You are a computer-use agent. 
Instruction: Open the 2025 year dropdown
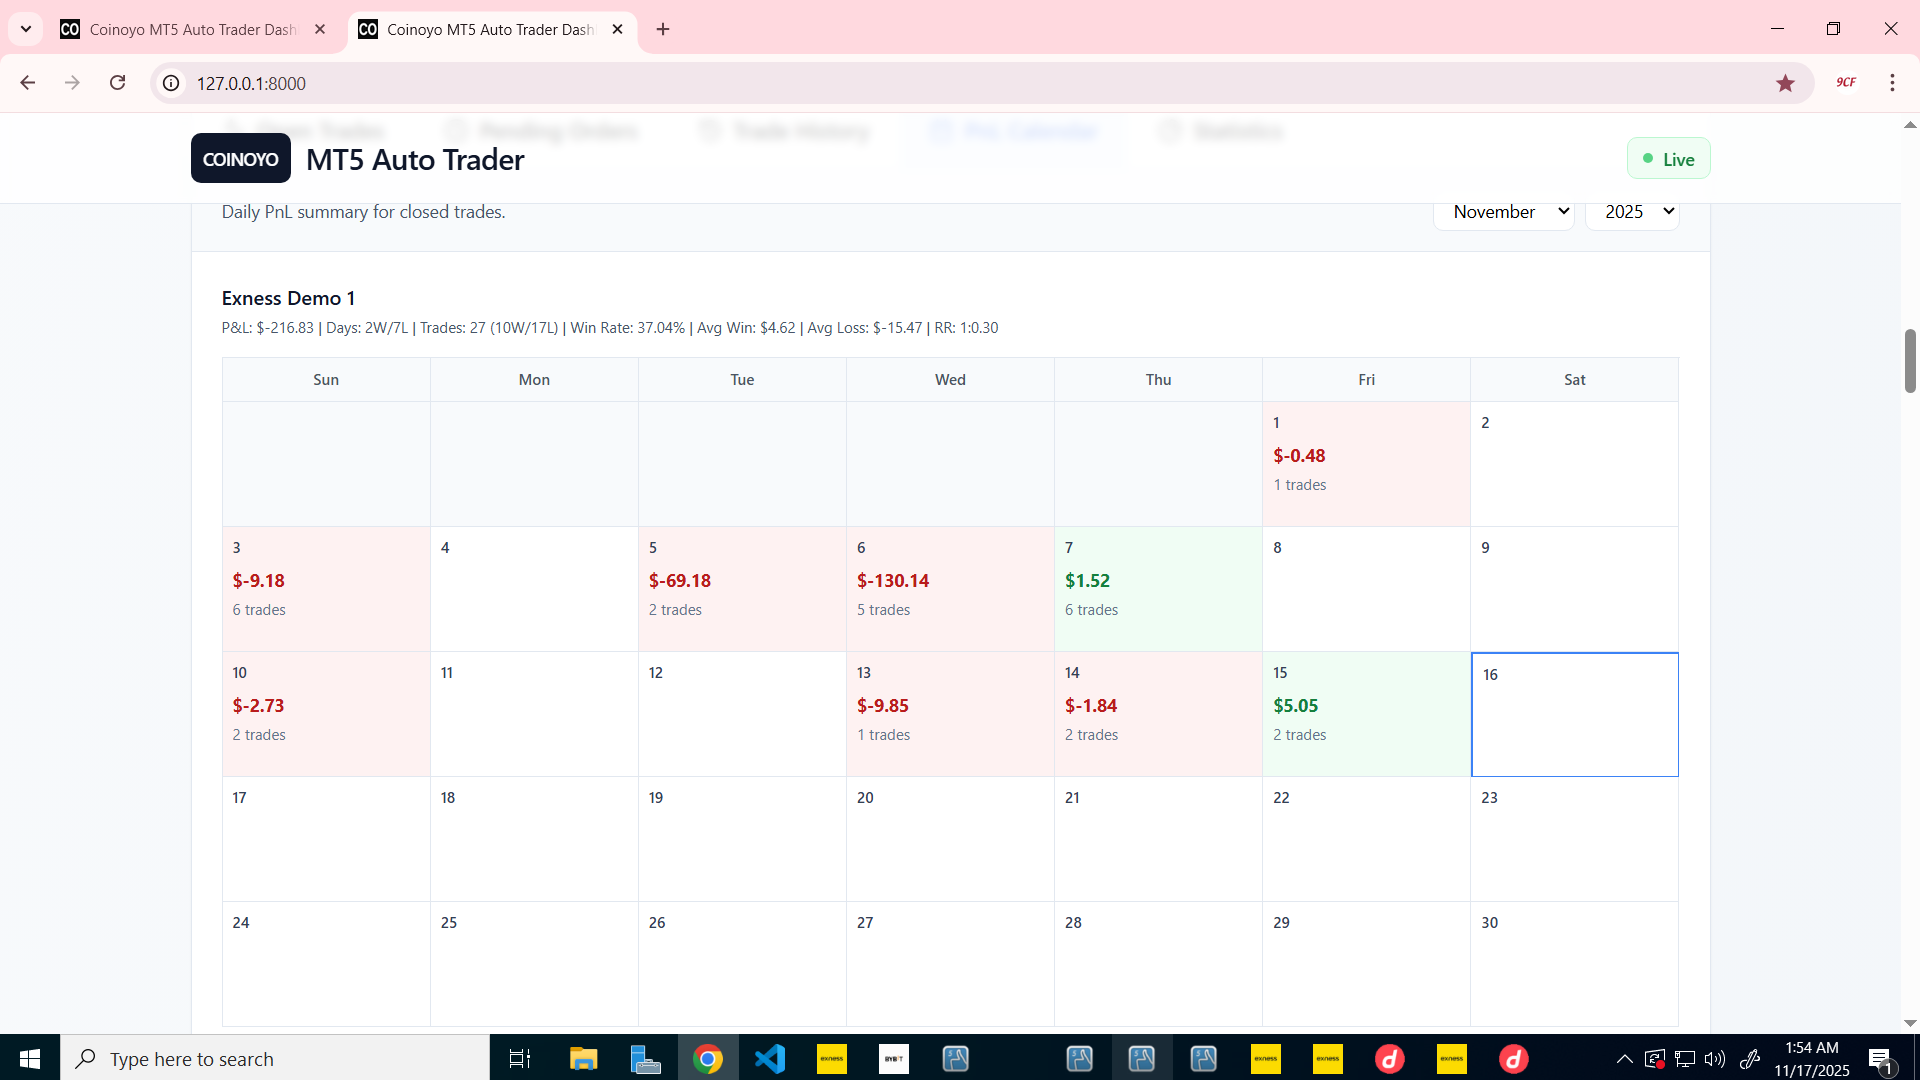click(x=1633, y=211)
